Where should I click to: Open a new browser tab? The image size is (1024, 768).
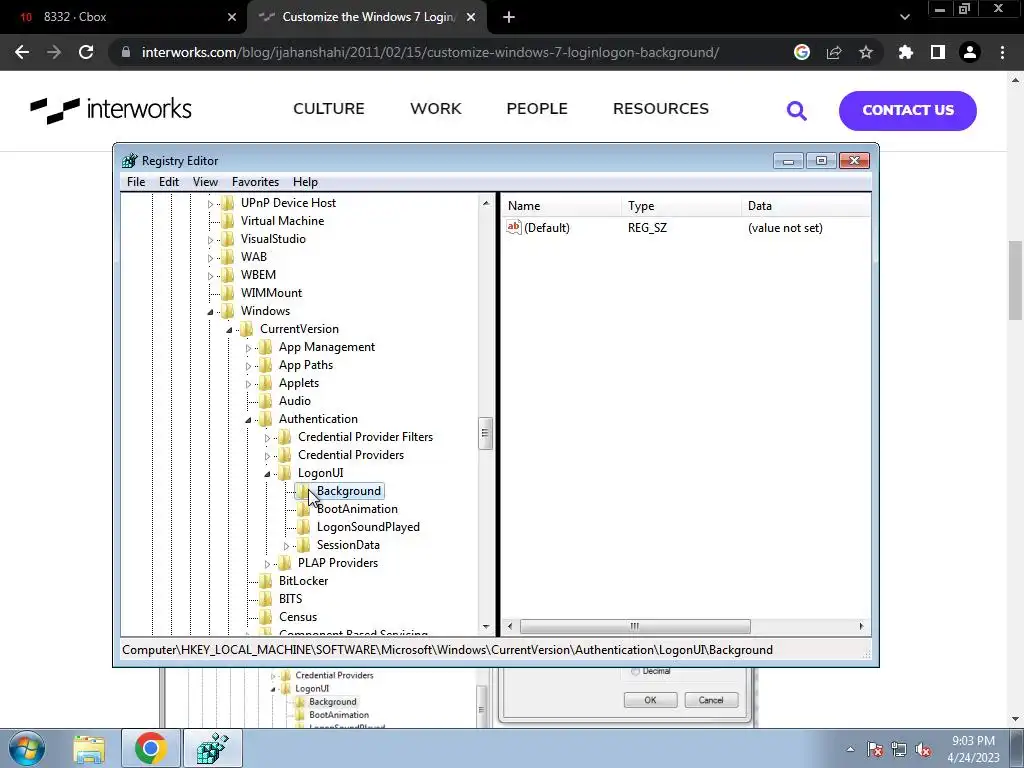click(509, 17)
